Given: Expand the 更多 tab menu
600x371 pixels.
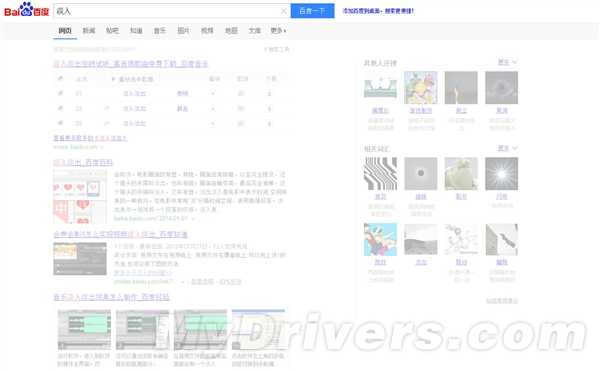Looking at the screenshot, I should [x=278, y=31].
